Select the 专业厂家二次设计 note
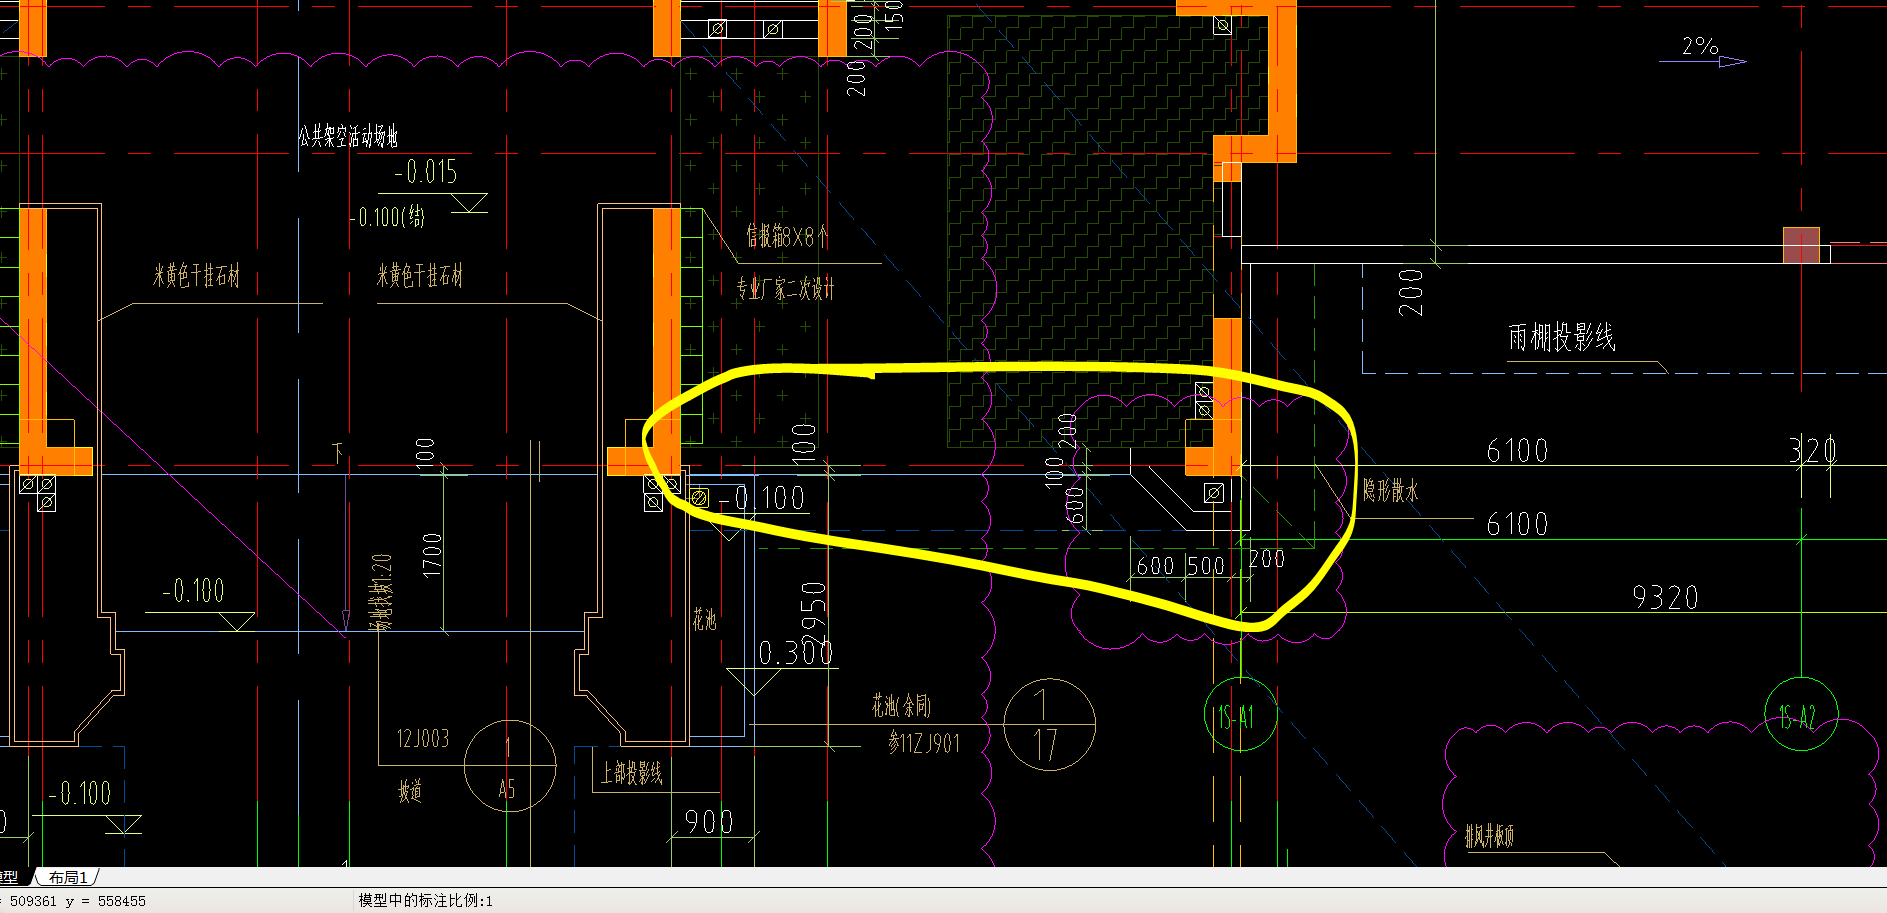Viewport: 1887px width, 913px height. click(785, 289)
